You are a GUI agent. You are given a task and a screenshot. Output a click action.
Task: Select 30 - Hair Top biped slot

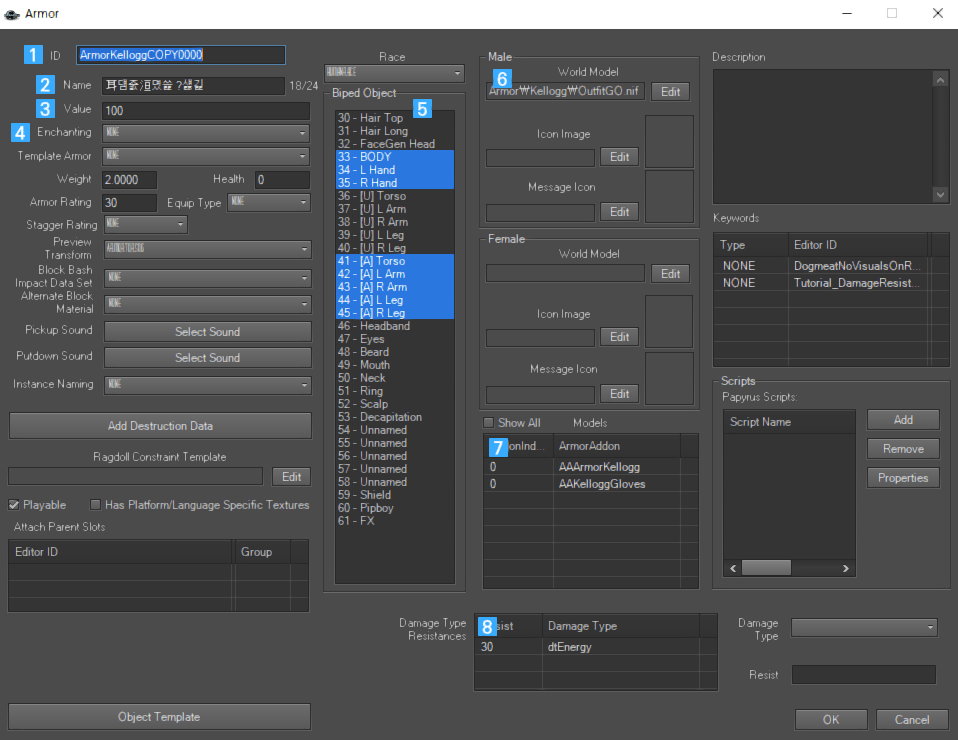pyautogui.click(x=395, y=118)
